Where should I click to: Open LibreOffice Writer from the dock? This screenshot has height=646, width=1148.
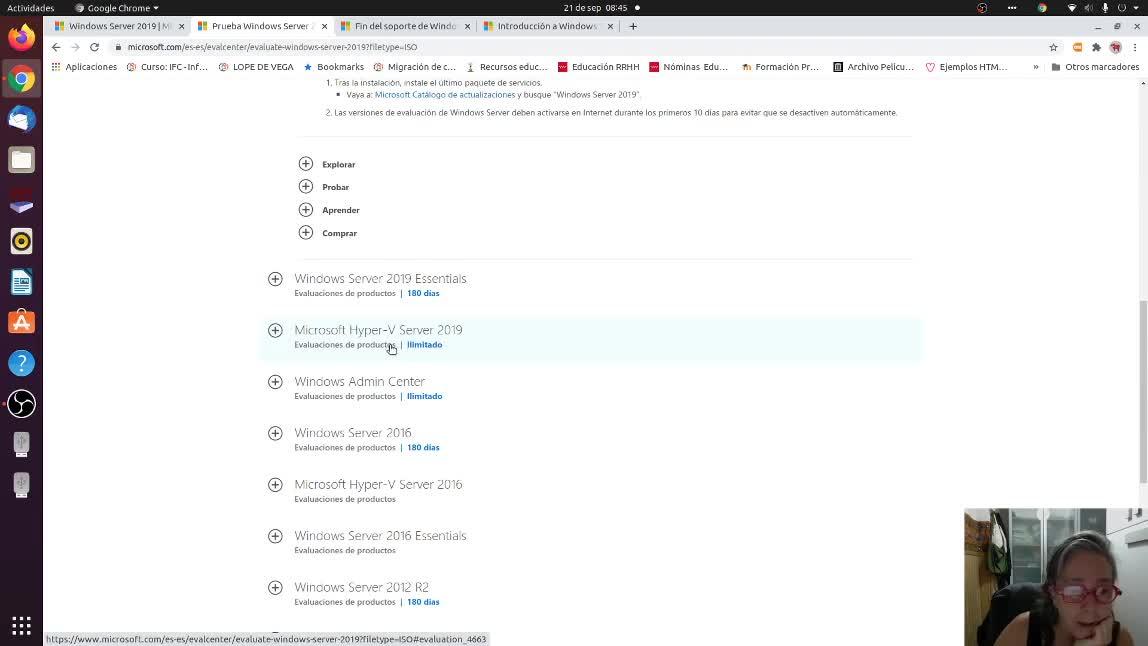click(x=21, y=282)
